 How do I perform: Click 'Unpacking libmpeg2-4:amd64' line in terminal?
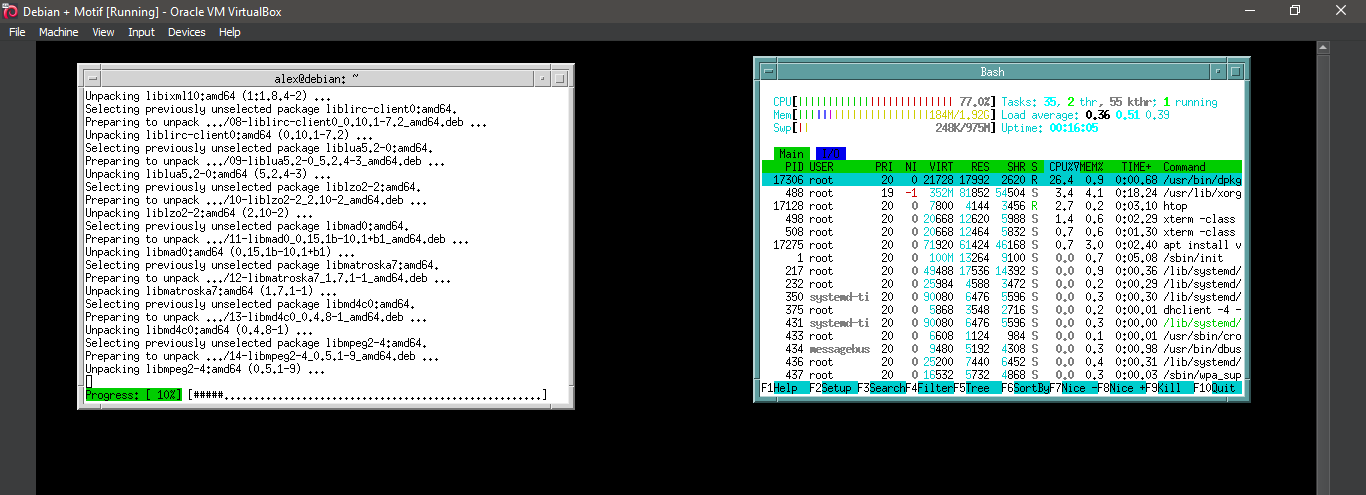pos(205,369)
